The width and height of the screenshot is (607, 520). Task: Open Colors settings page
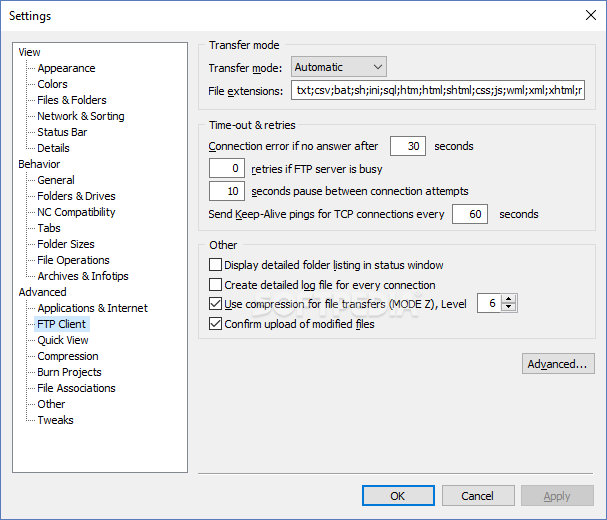[x=52, y=84]
